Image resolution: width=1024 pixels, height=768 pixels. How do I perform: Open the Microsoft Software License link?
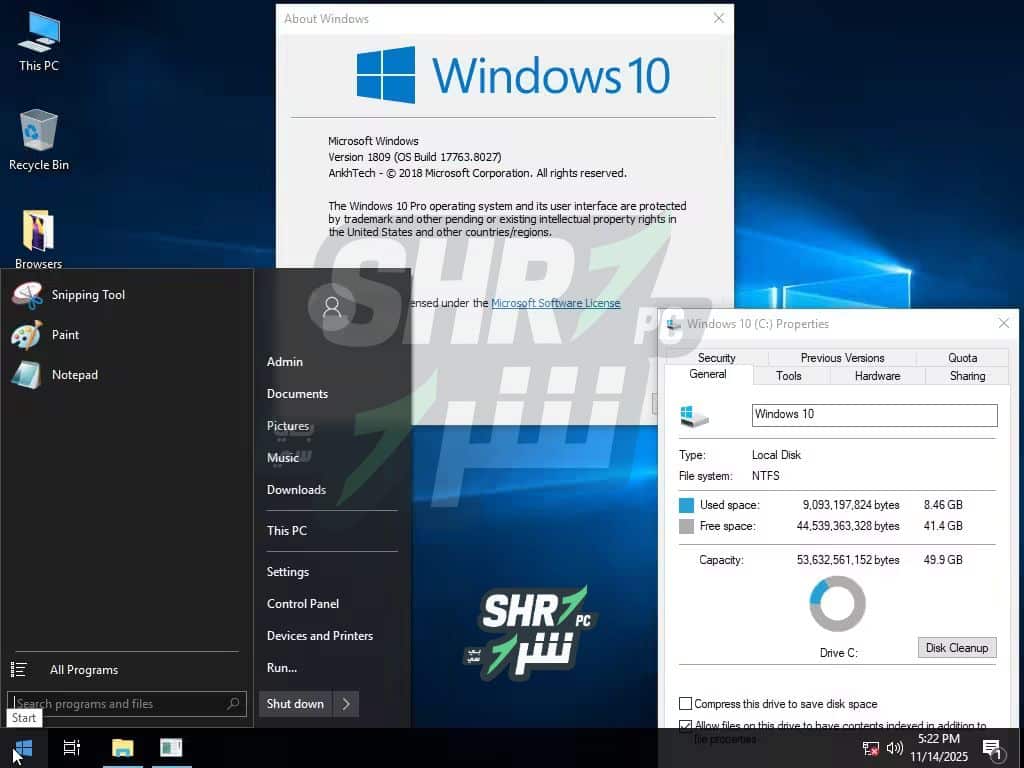(x=556, y=303)
